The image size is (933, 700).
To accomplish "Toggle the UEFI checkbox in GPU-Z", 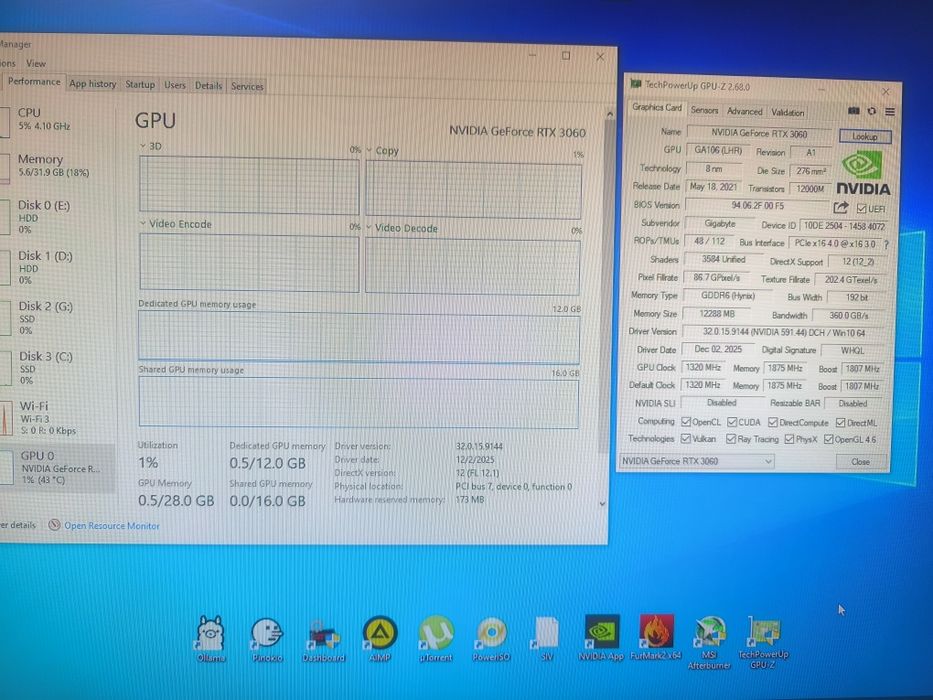I will coord(862,208).
